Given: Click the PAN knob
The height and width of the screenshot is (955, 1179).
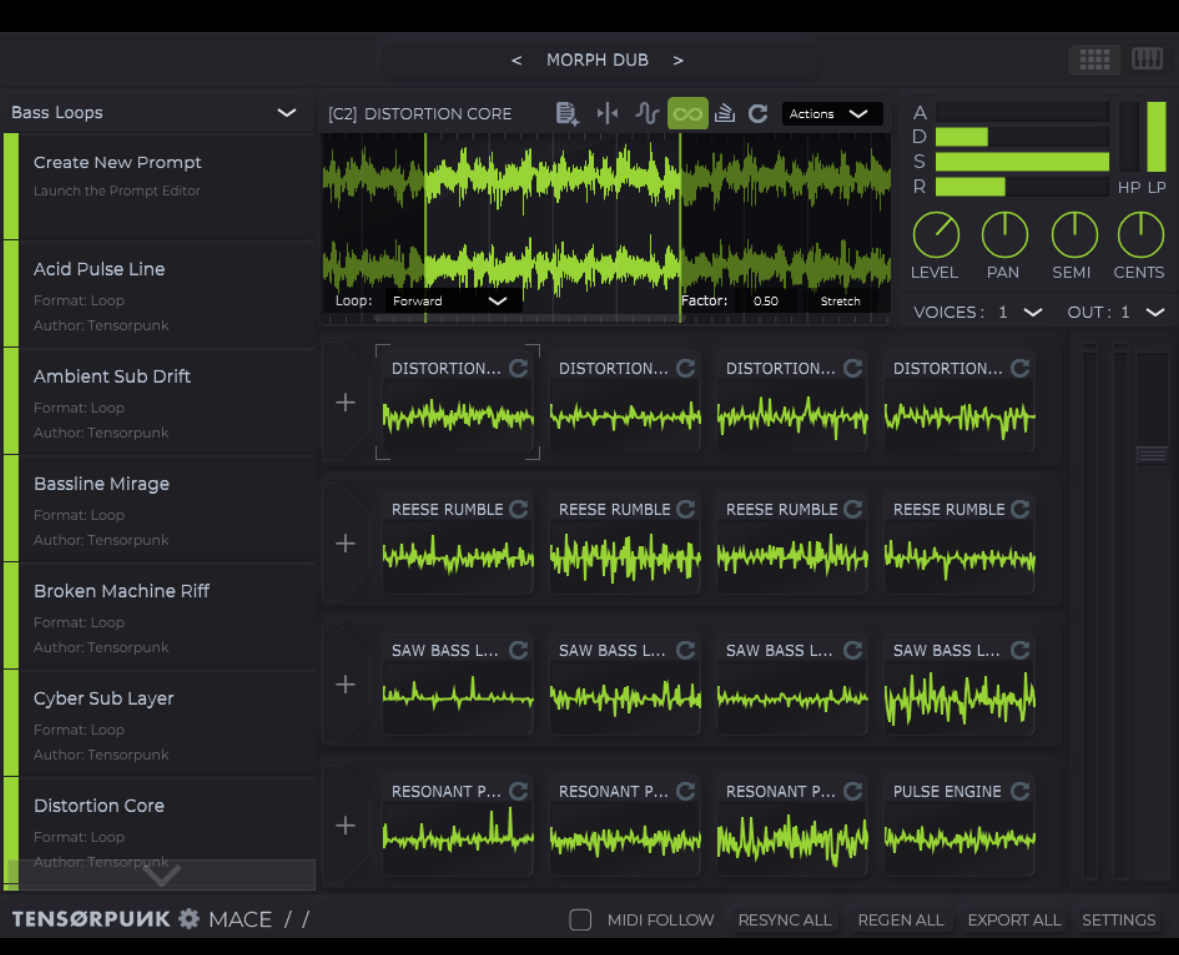Looking at the screenshot, I should [1005, 235].
